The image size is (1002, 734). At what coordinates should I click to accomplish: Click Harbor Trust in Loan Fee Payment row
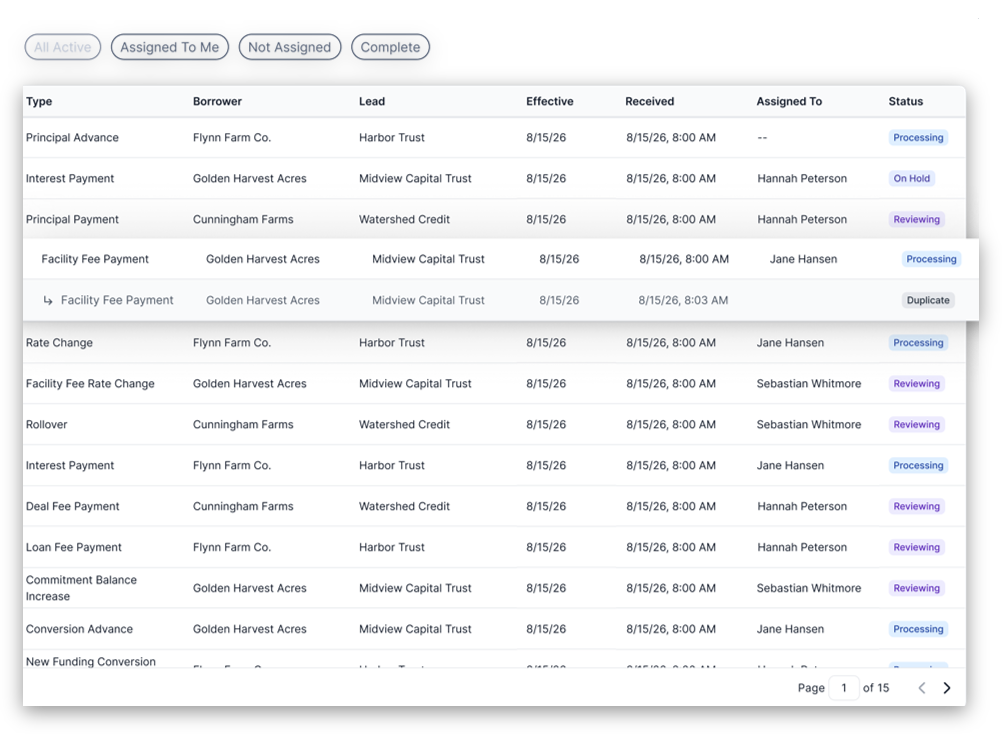392,547
